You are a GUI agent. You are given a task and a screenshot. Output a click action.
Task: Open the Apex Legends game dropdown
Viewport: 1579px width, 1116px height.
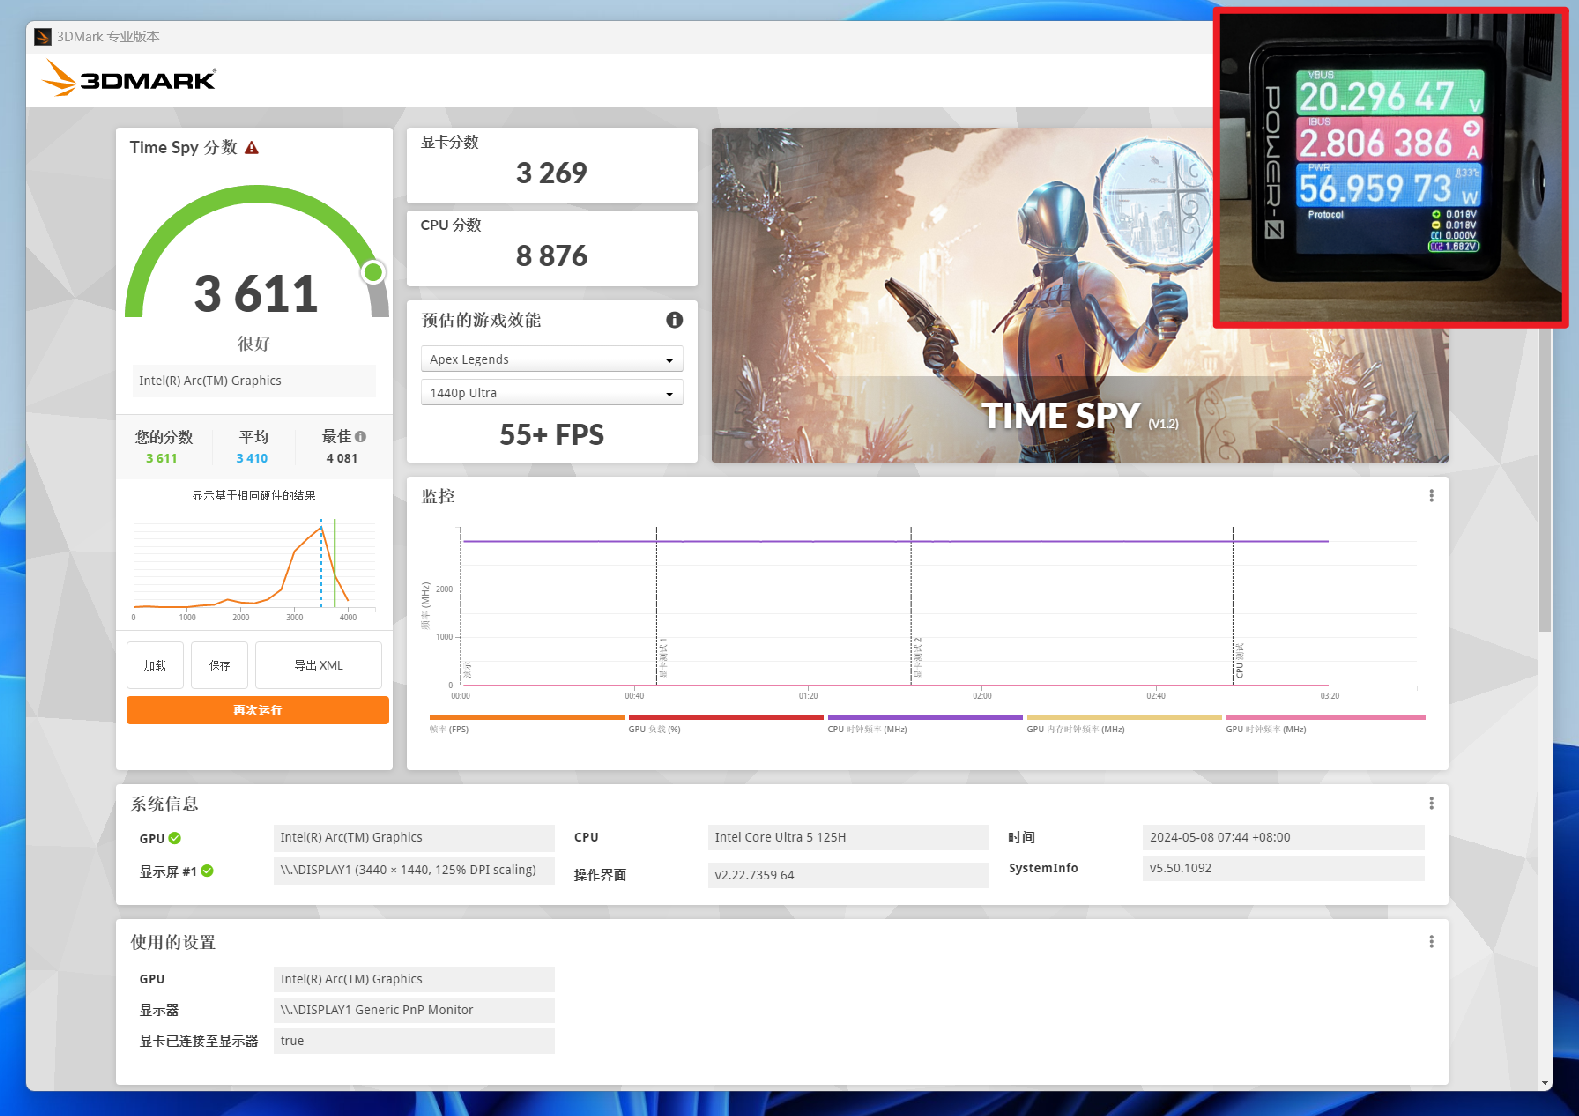pyautogui.click(x=552, y=359)
